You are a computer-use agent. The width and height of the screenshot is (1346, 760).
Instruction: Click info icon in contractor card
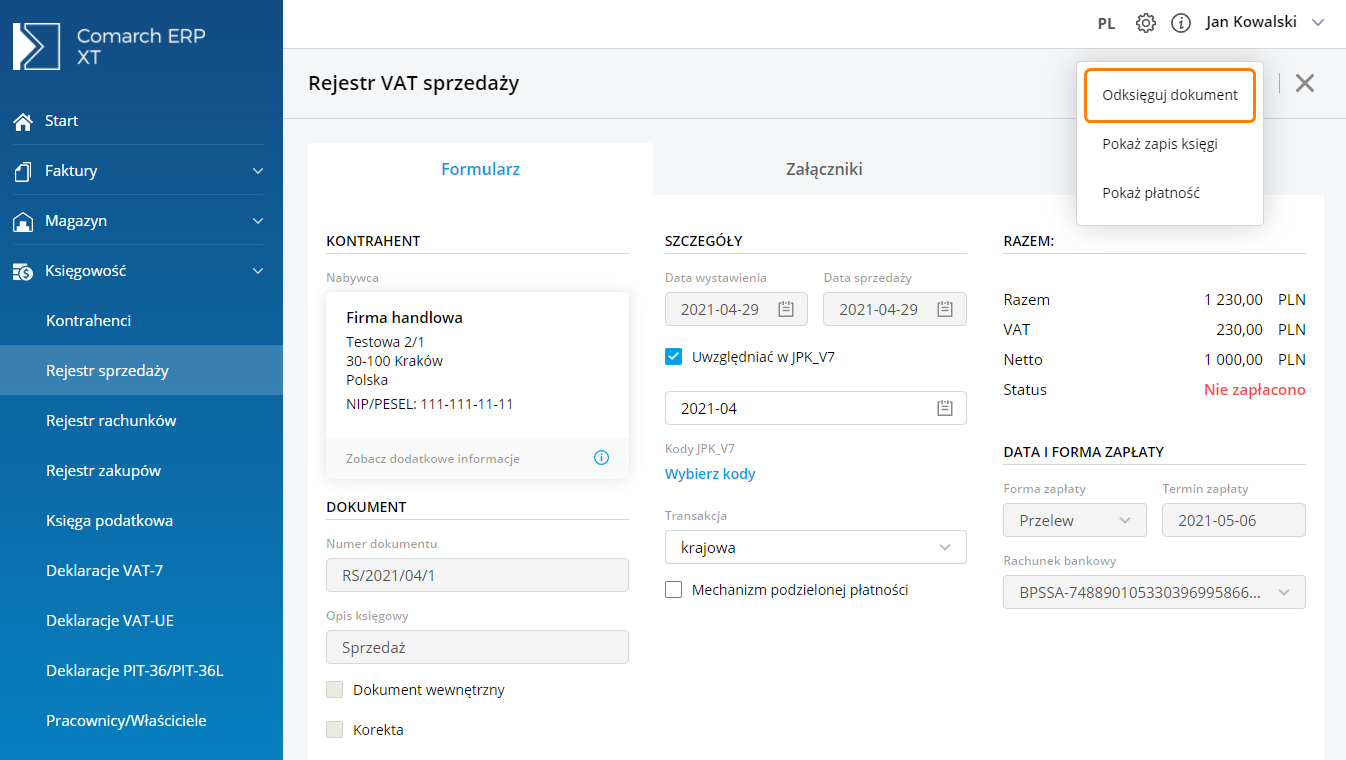(601, 458)
